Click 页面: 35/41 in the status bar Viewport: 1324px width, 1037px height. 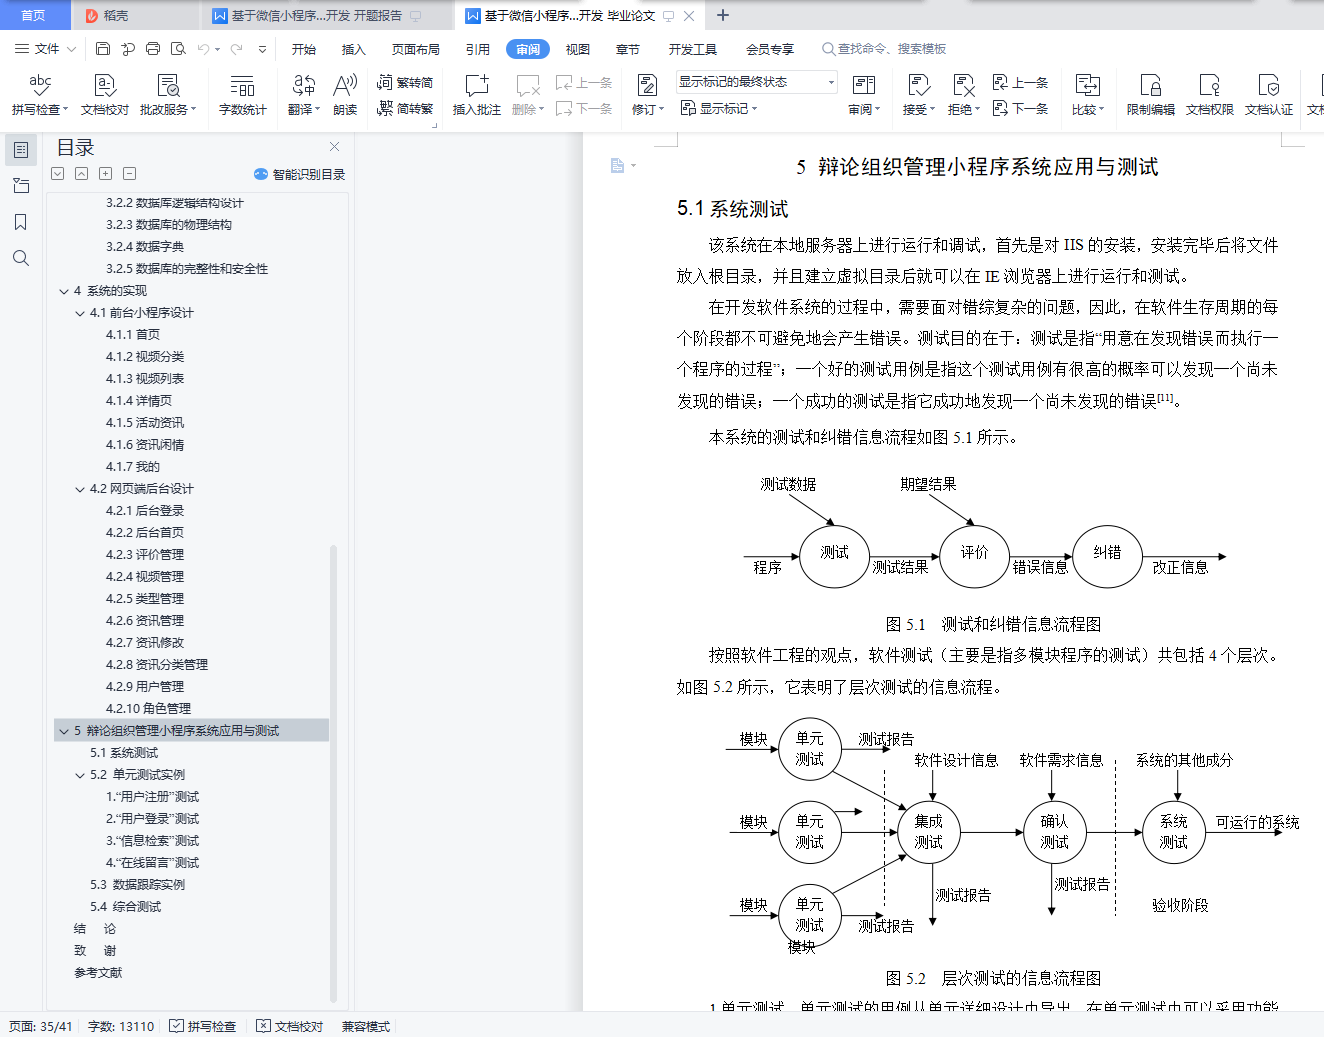(40, 1026)
